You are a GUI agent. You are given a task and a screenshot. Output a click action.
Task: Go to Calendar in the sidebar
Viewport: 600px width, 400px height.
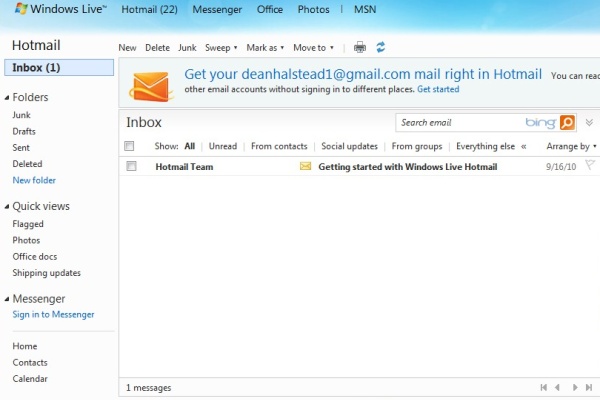pos(30,379)
